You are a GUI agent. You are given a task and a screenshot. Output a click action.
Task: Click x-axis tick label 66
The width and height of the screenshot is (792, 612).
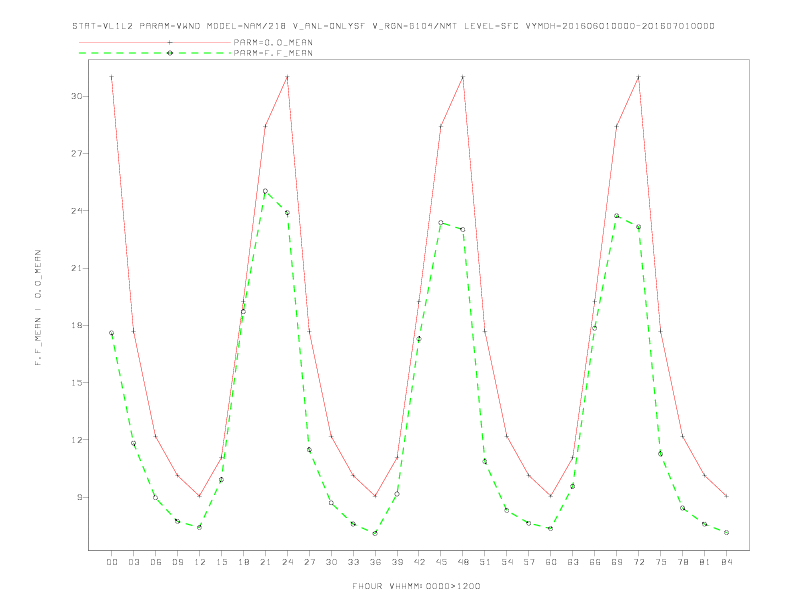coord(595,562)
